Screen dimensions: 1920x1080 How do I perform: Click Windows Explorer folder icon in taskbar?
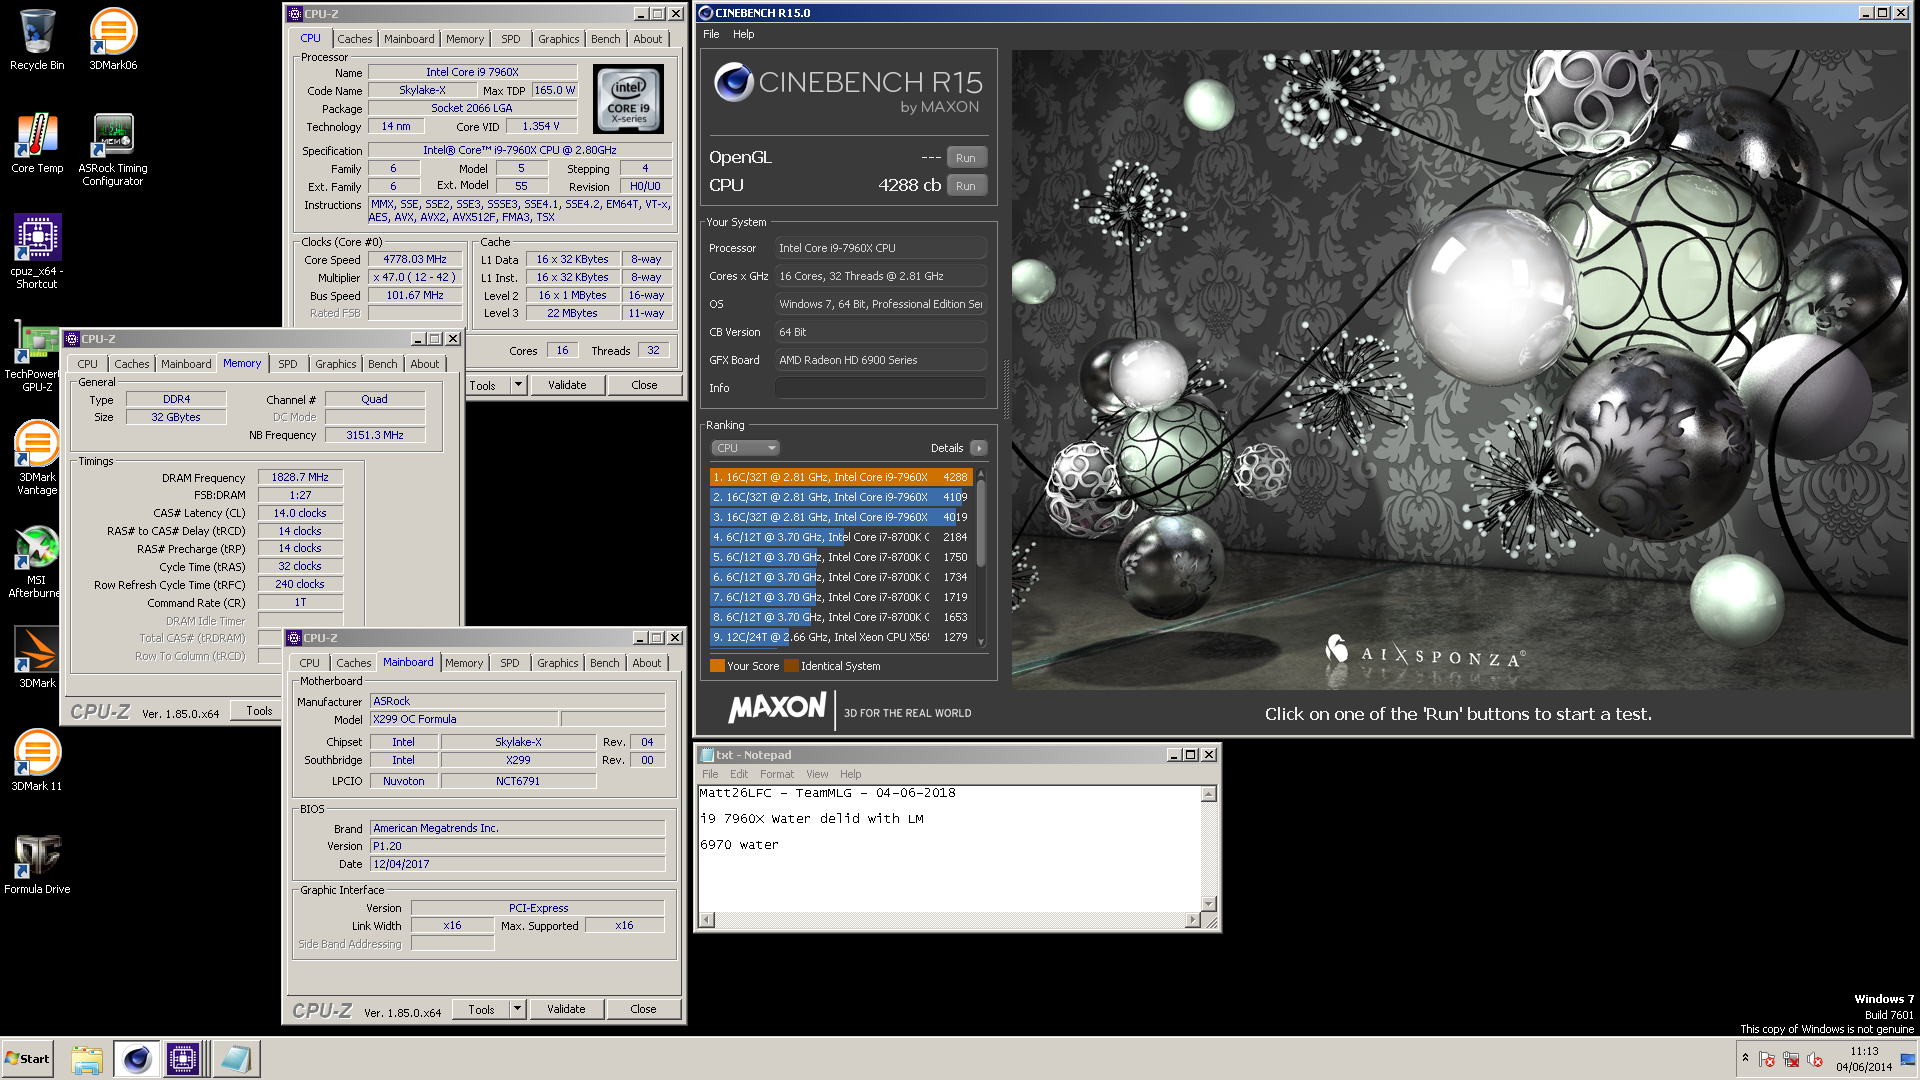point(87,1059)
